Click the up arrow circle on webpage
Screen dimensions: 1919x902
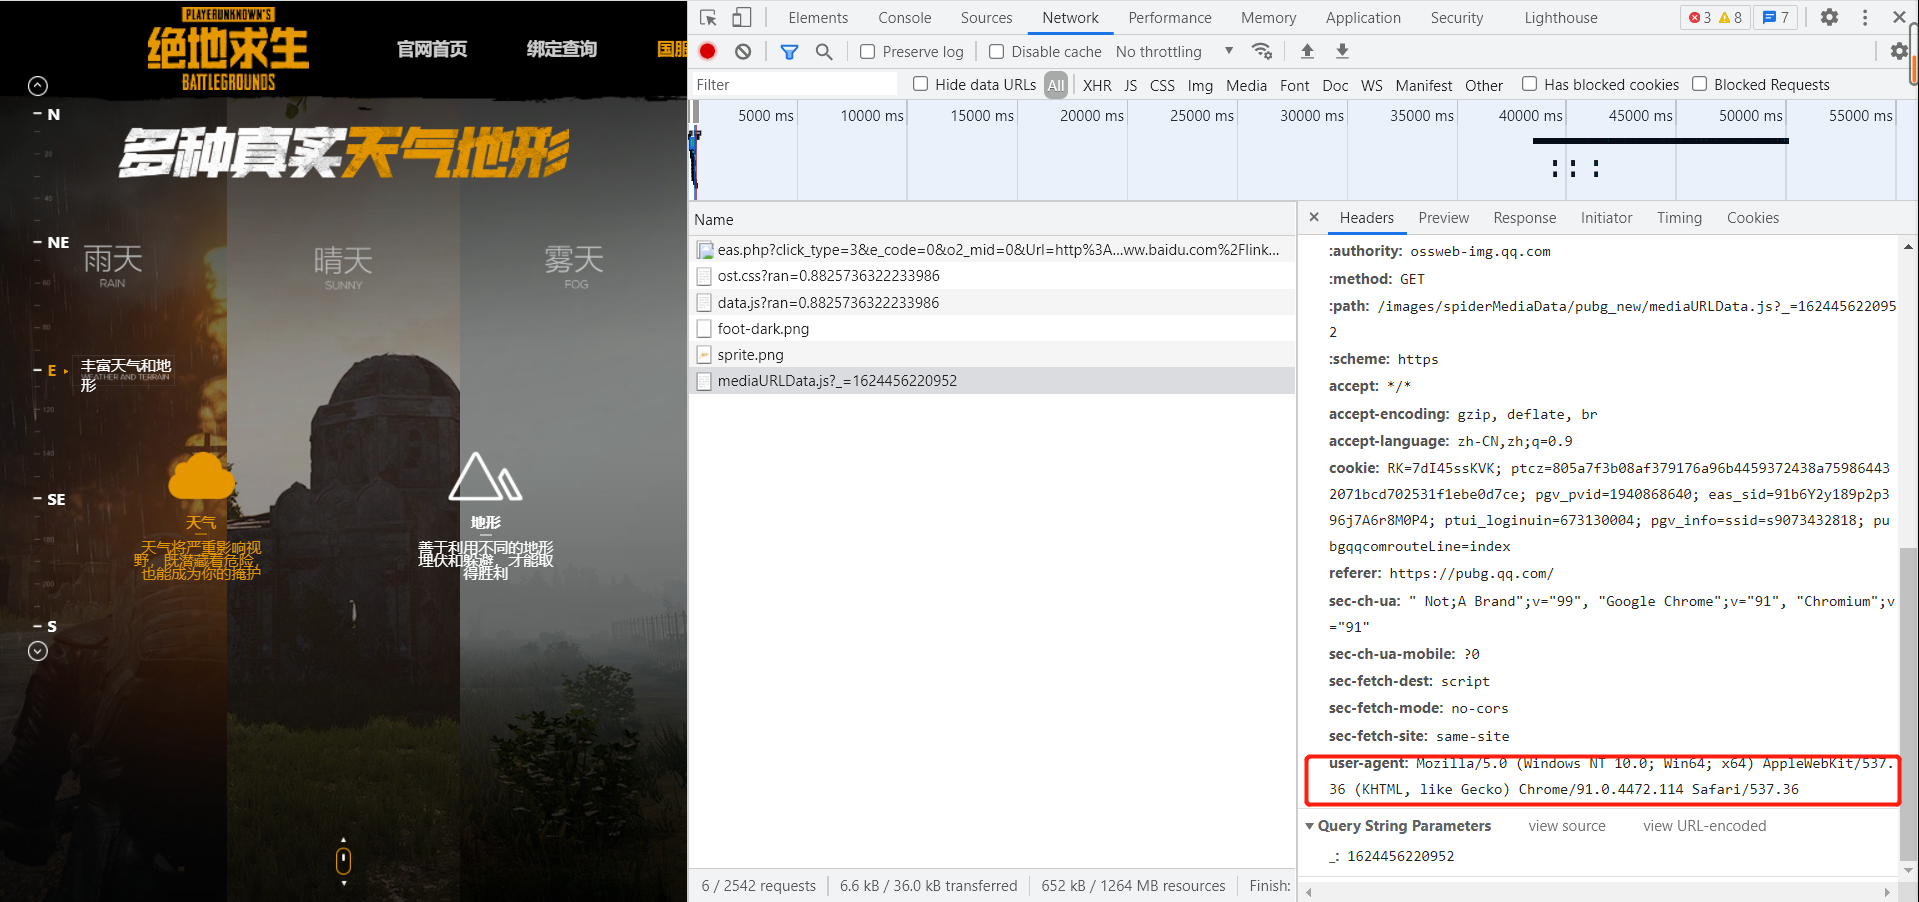(38, 86)
